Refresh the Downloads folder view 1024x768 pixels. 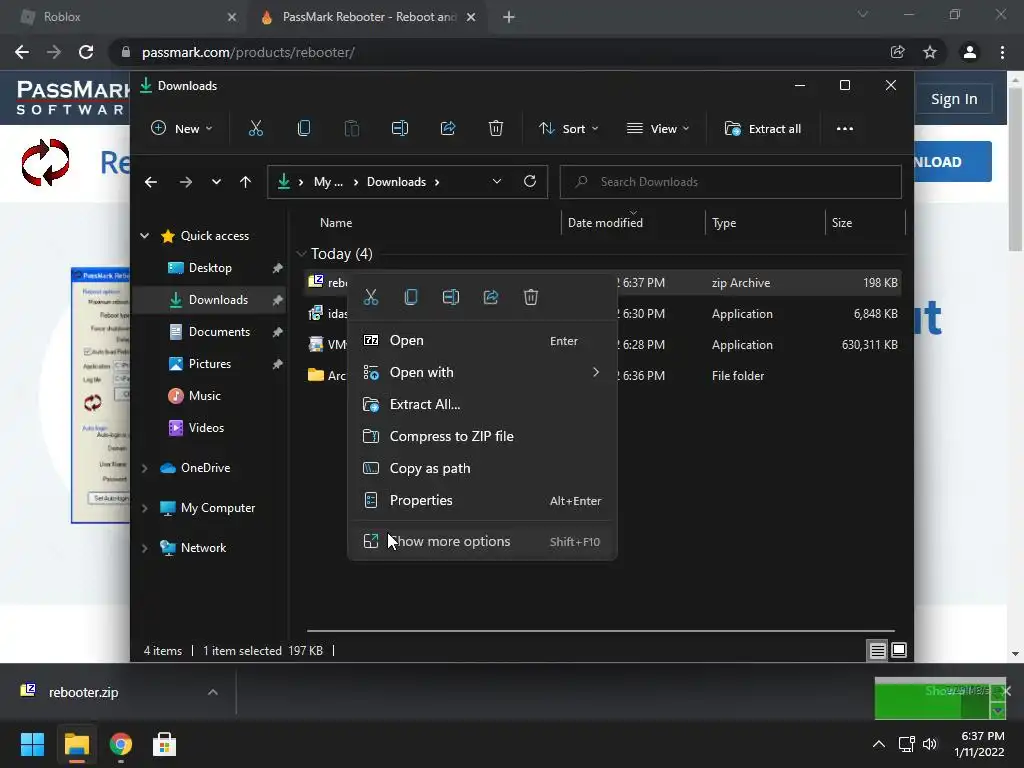click(x=530, y=182)
